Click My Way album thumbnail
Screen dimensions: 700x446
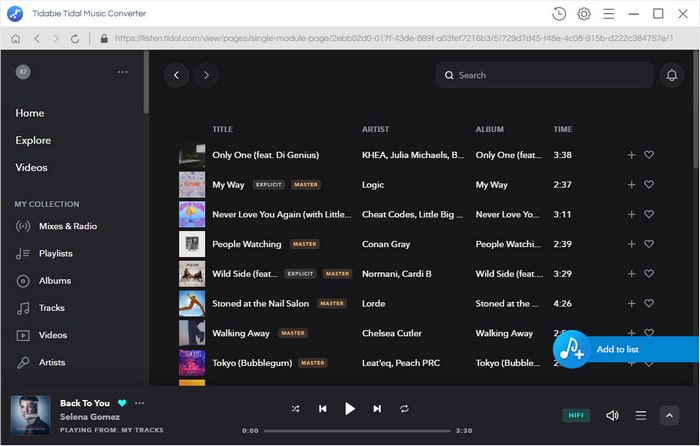tap(192, 184)
